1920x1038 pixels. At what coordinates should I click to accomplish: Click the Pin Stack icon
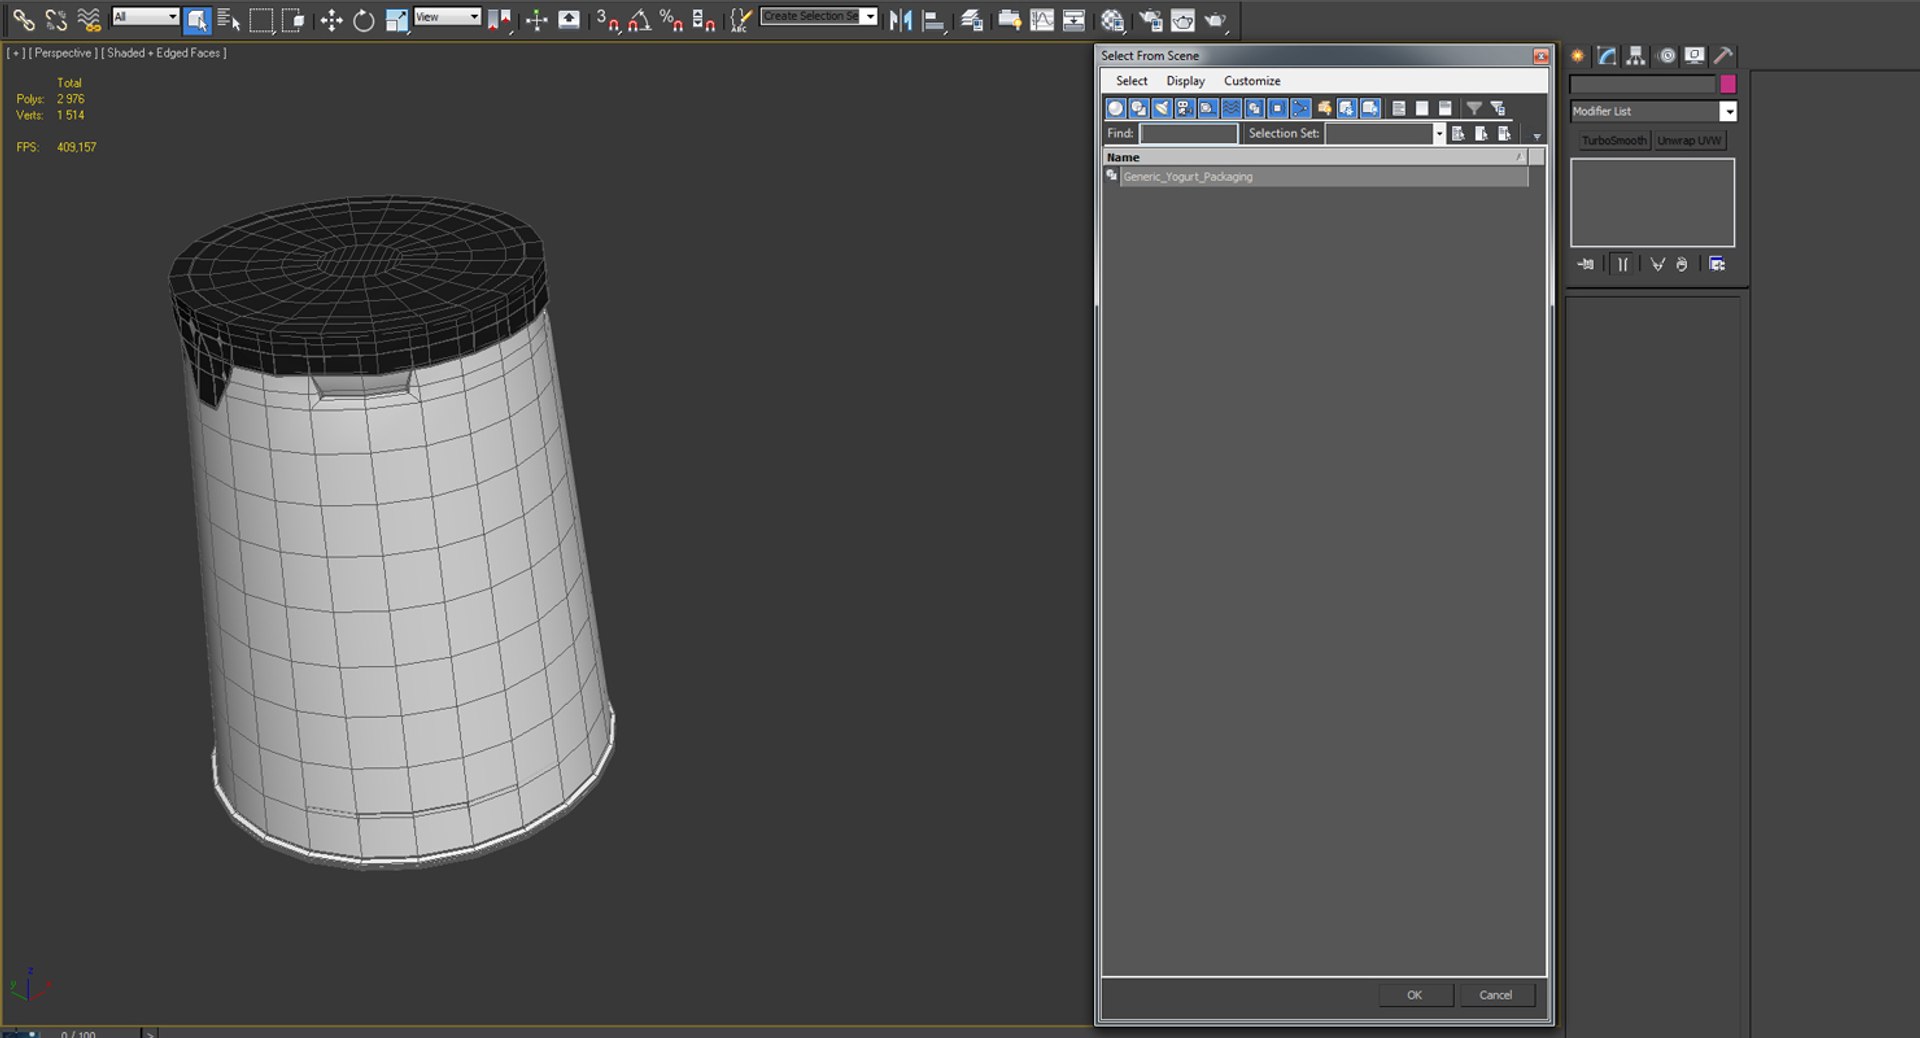tap(1586, 264)
